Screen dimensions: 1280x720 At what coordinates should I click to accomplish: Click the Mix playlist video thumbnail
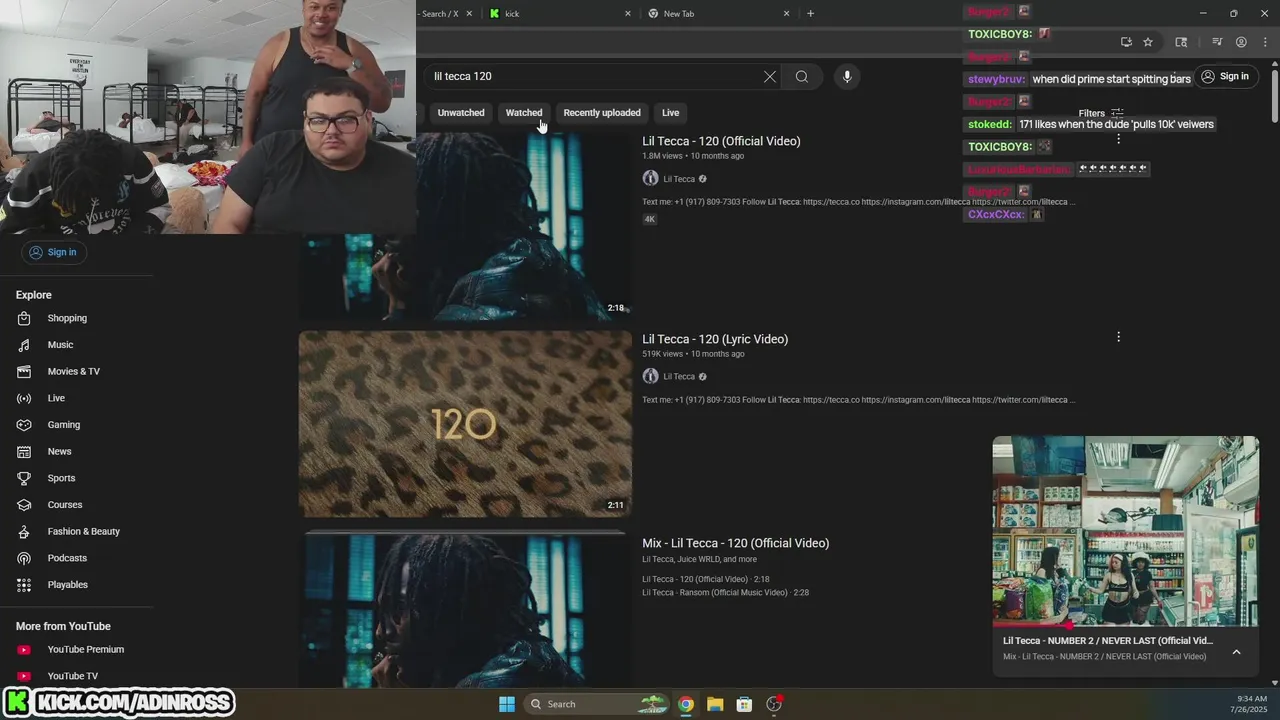[x=465, y=610]
